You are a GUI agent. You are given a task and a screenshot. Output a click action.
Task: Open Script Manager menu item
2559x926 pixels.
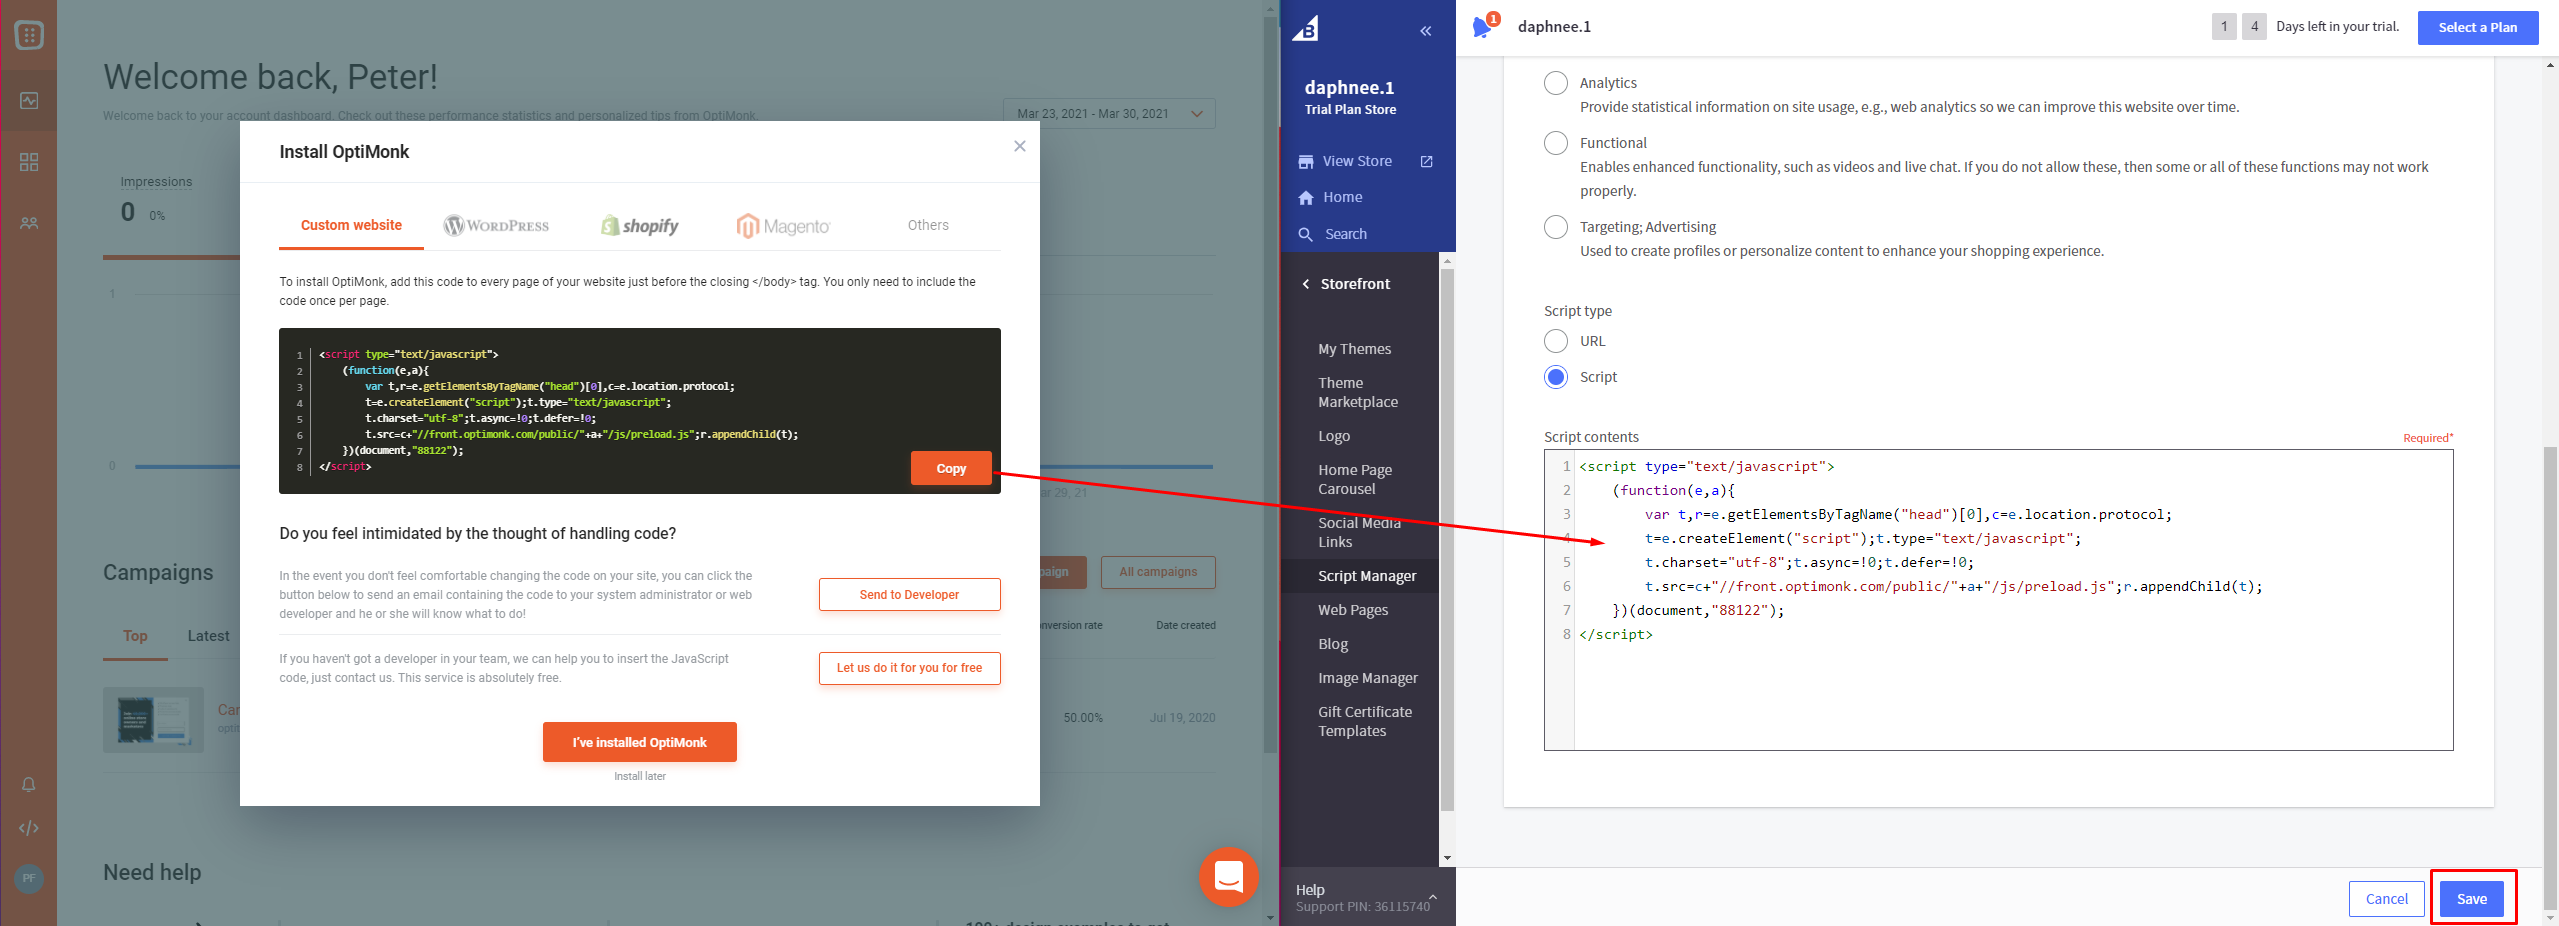click(x=1367, y=576)
